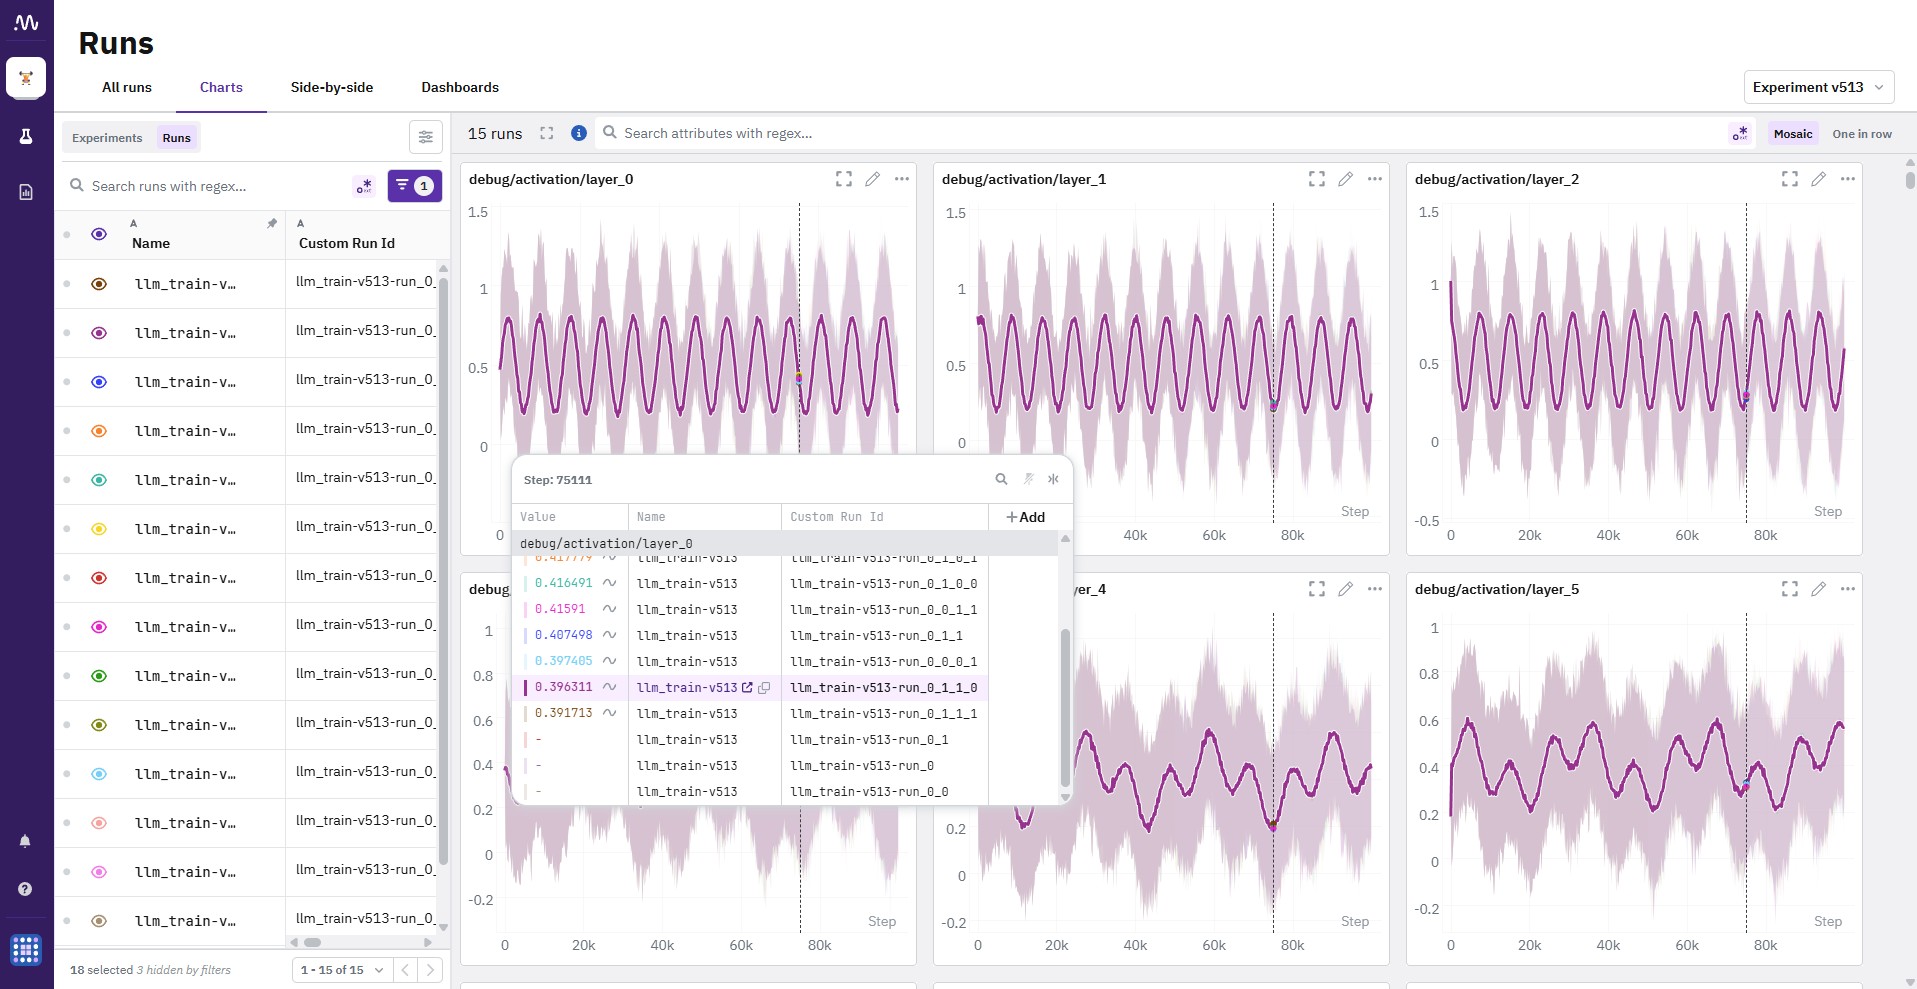The image size is (1917, 989).
Task: Open the flask experiments icon in sidebar
Action: coord(26,137)
